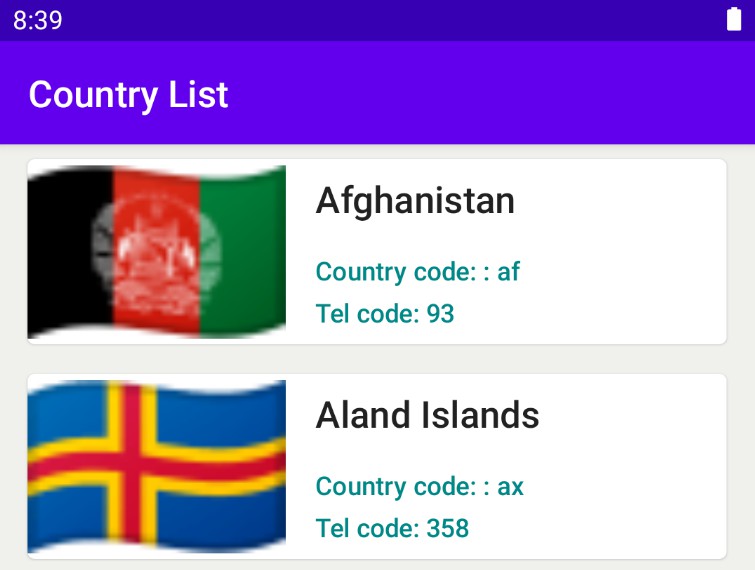The width and height of the screenshot is (755, 570).
Task: Click Aland Islands' 'Country code: : ax' text
Action: coord(419,486)
